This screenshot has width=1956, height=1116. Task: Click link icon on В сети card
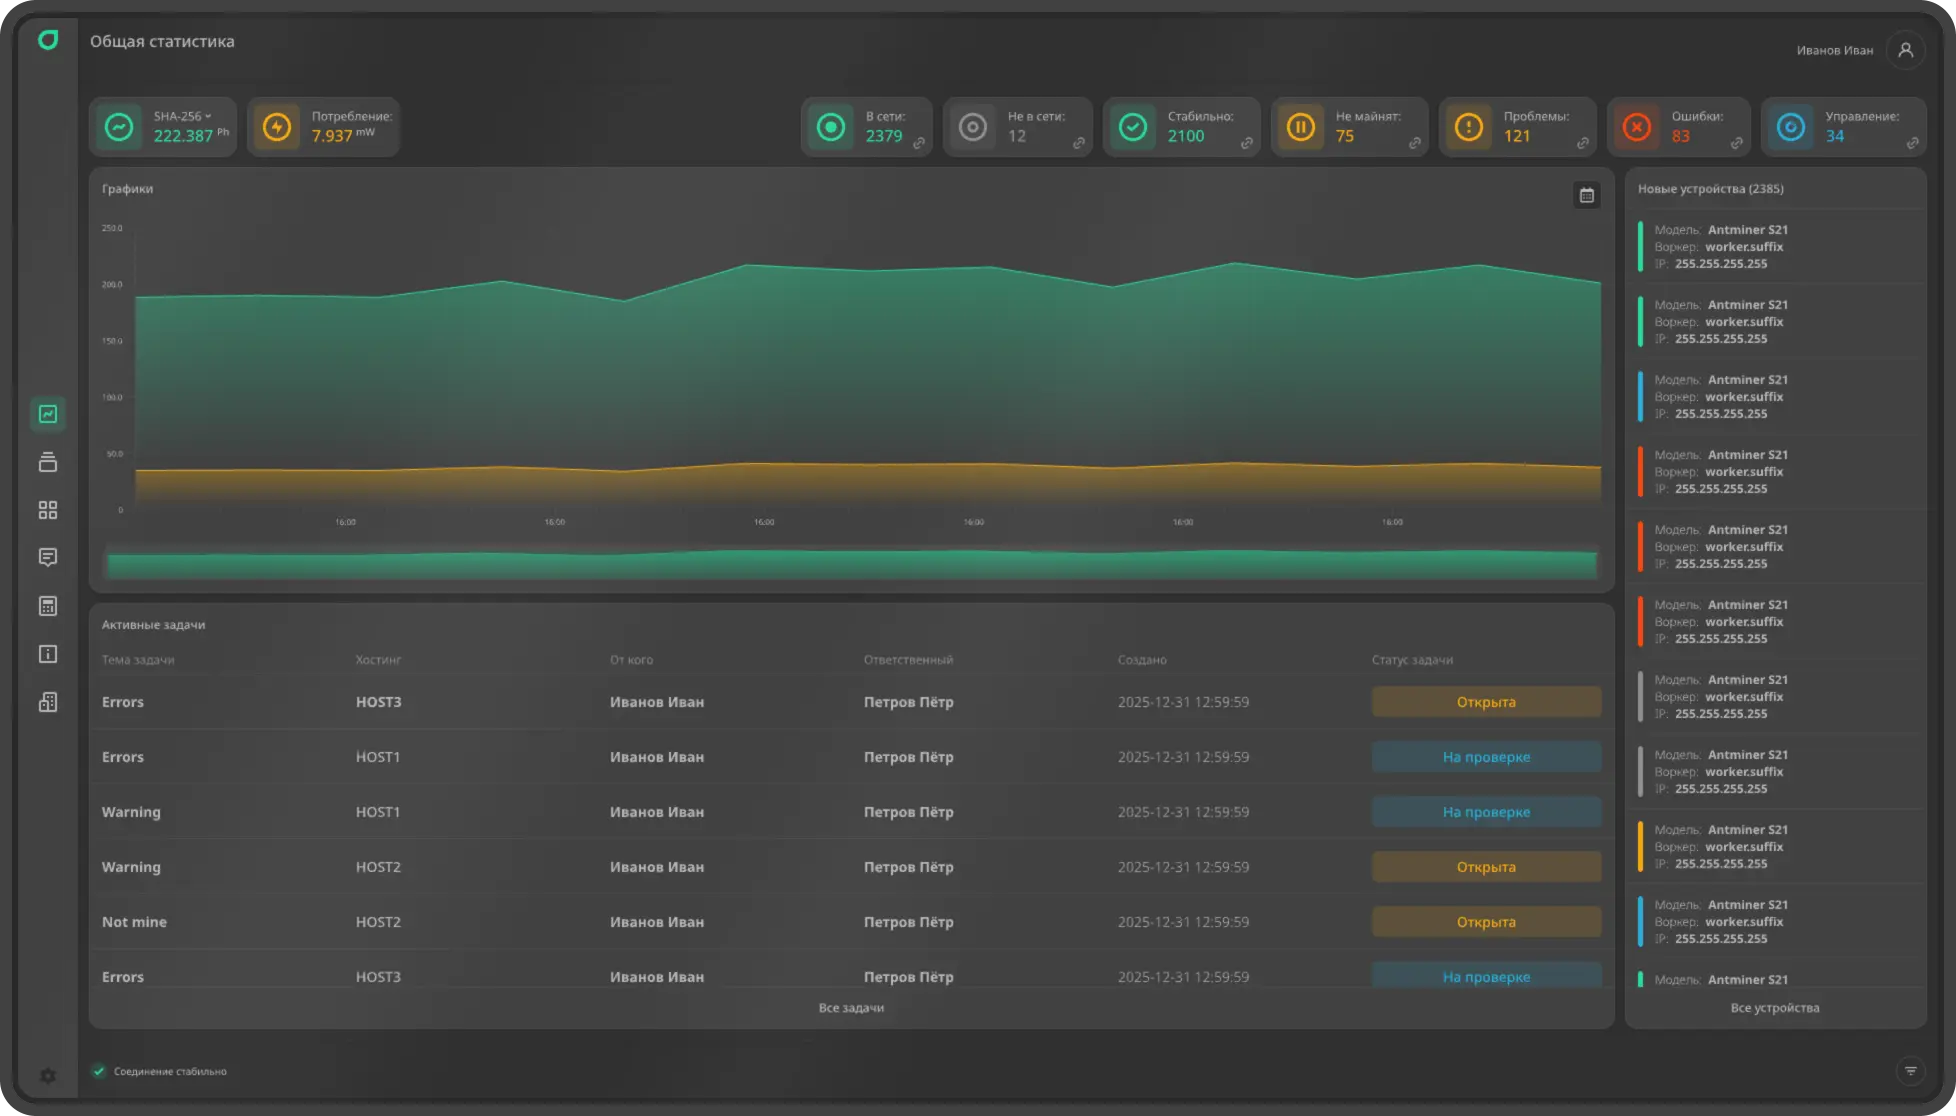pos(919,144)
